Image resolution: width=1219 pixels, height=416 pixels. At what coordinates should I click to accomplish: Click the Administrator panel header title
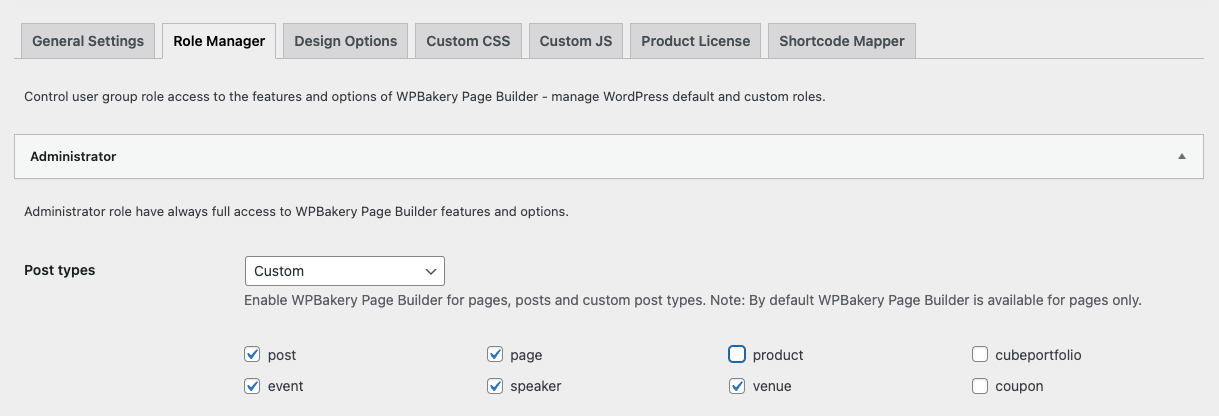pos(73,157)
